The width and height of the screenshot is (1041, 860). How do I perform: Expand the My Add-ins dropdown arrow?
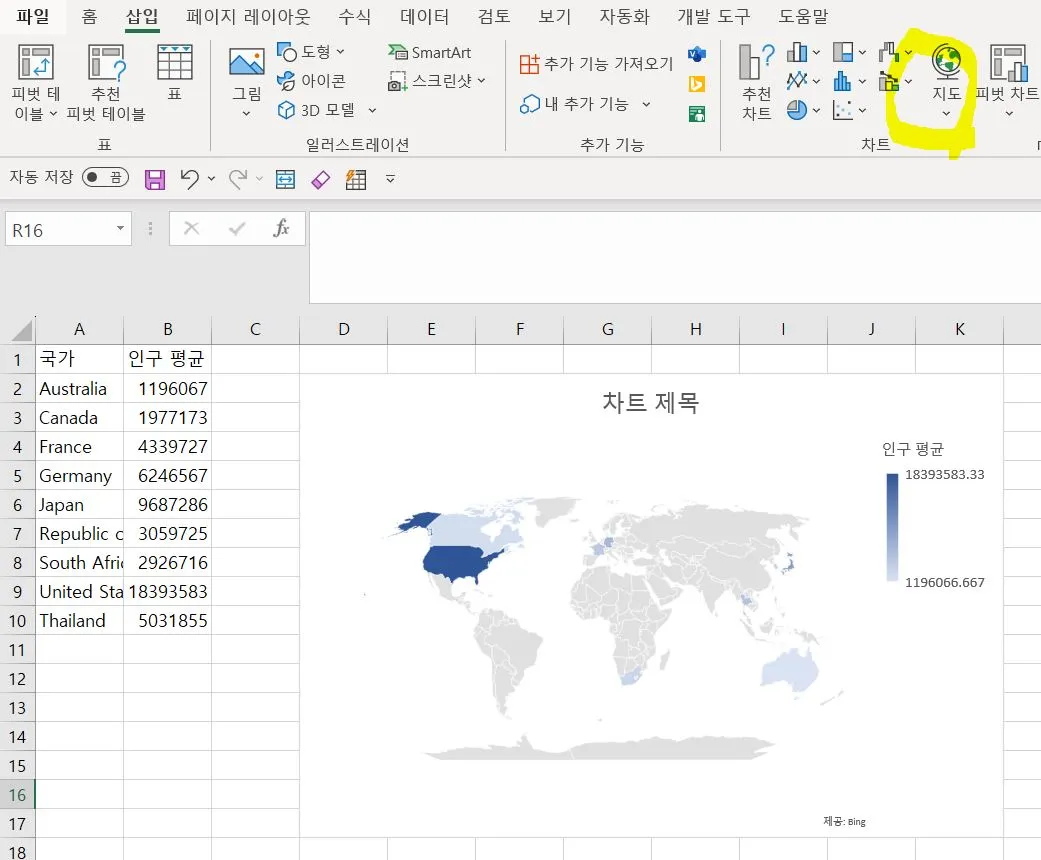point(646,104)
